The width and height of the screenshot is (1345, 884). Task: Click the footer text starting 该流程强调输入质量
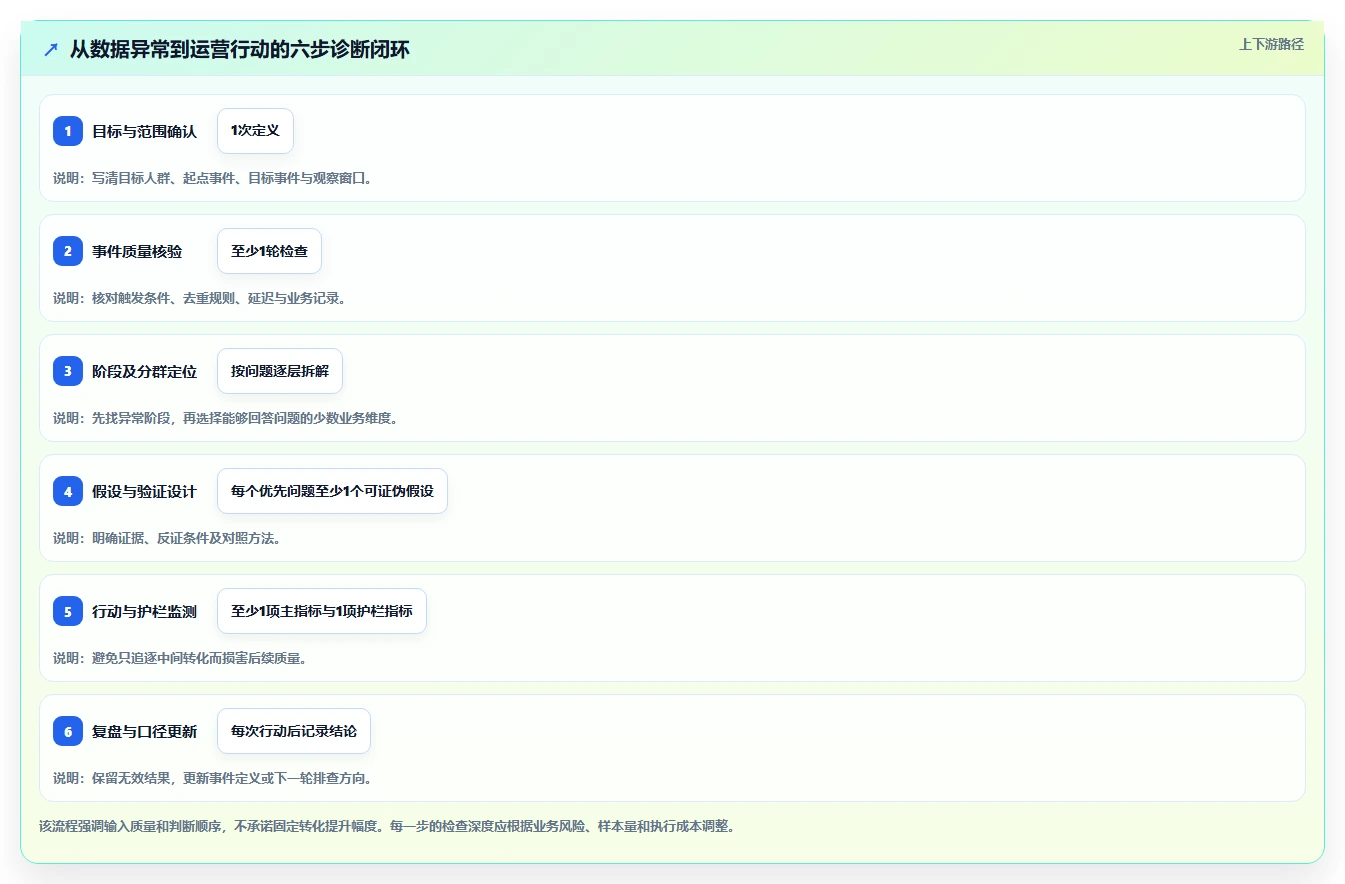387,826
